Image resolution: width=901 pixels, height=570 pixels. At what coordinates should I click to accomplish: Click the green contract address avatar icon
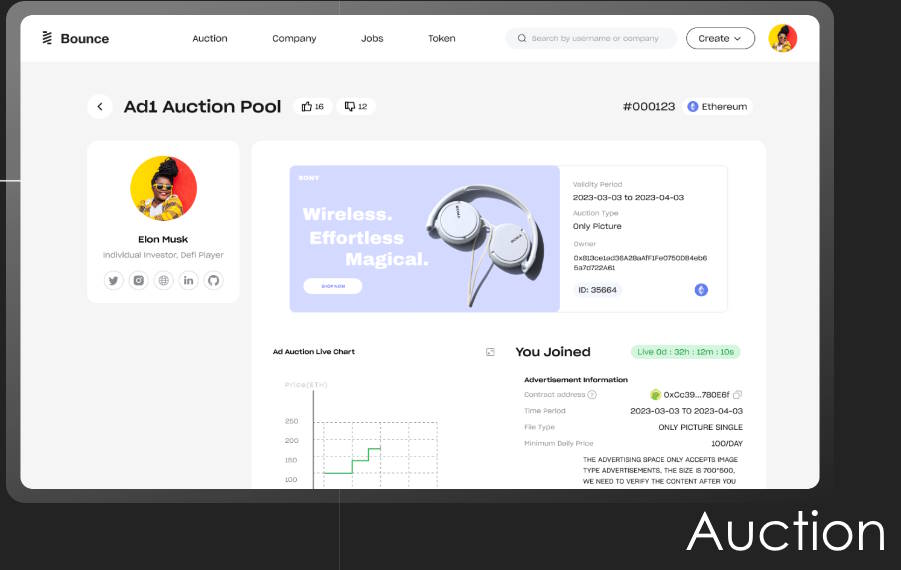point(655,395)
